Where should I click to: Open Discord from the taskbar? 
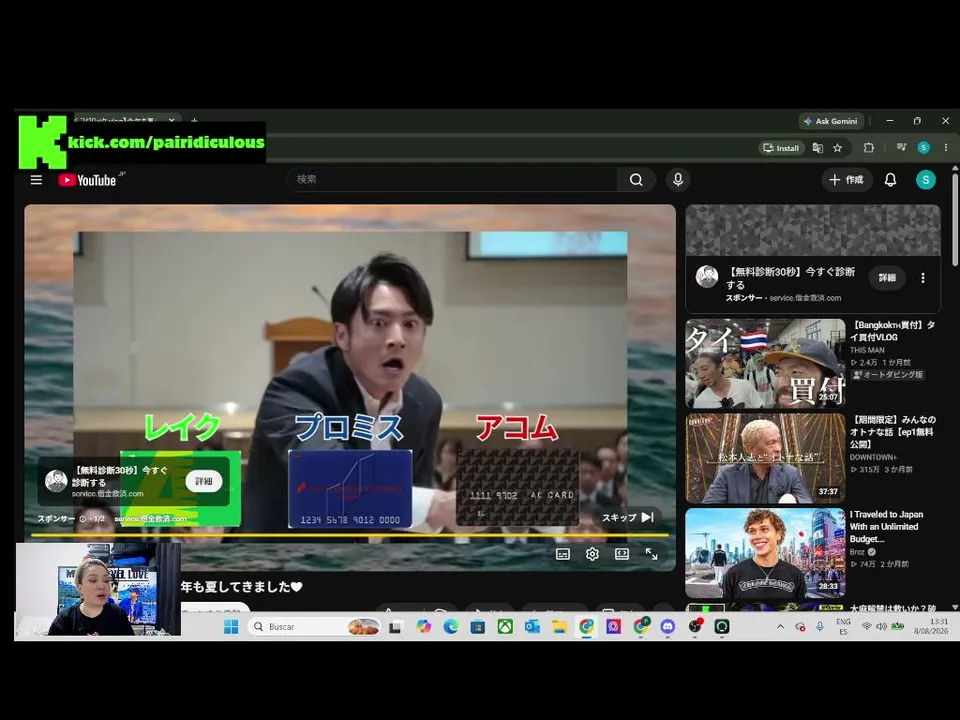[x=667, y=626]
